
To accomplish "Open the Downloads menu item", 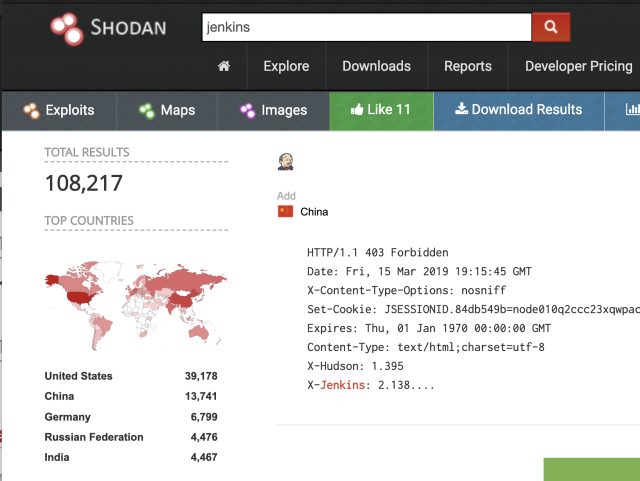I will pyautogui.click(x=376, y=66).
